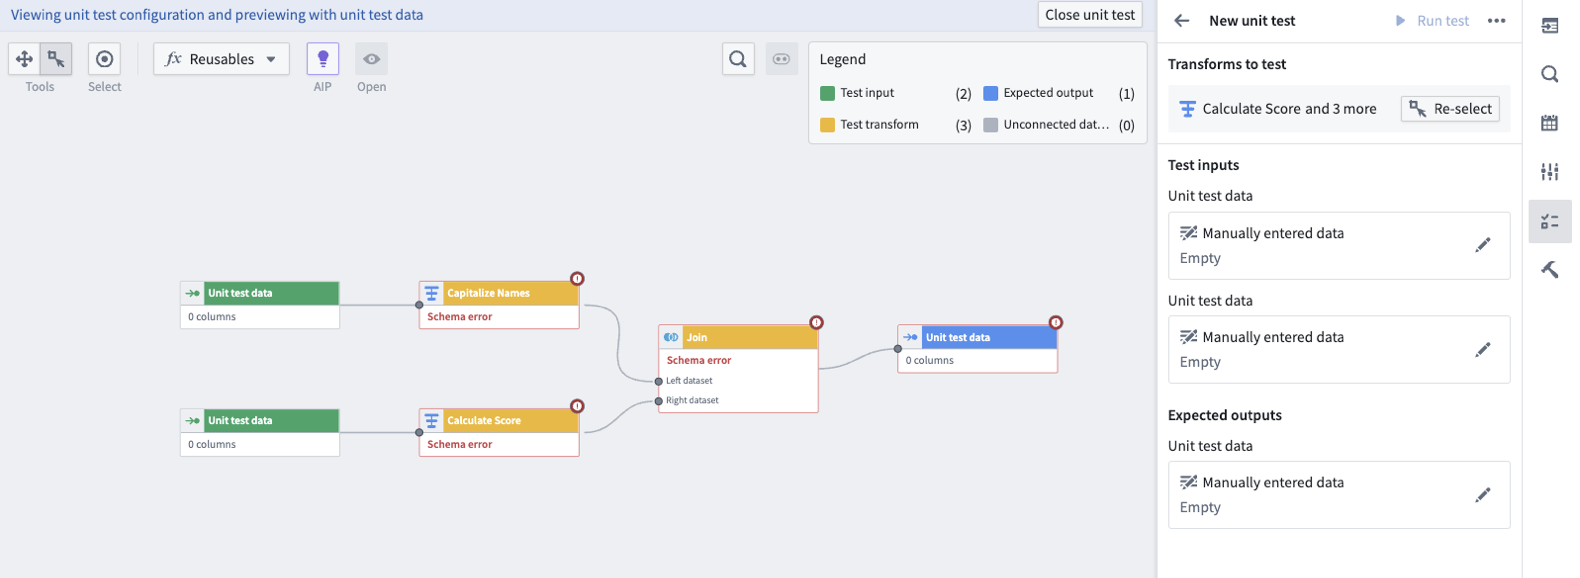Edit the expected output data
The height and width of the screenshot is (578, 1580).
pos(1483,494)
